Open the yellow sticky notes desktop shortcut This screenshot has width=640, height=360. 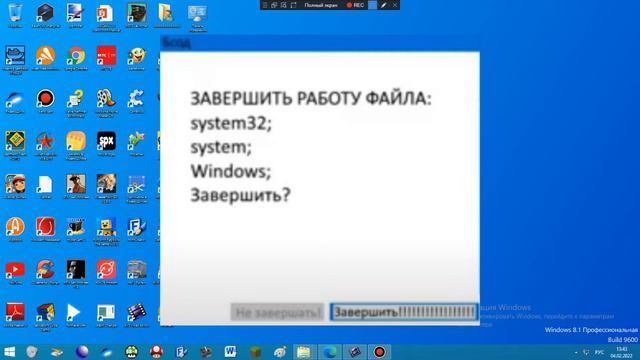coord(76,142)
